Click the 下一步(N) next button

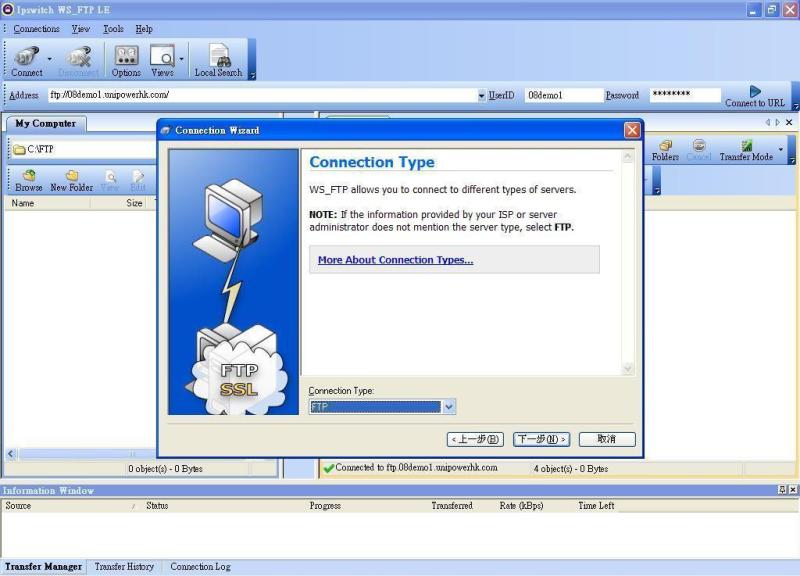541,439
